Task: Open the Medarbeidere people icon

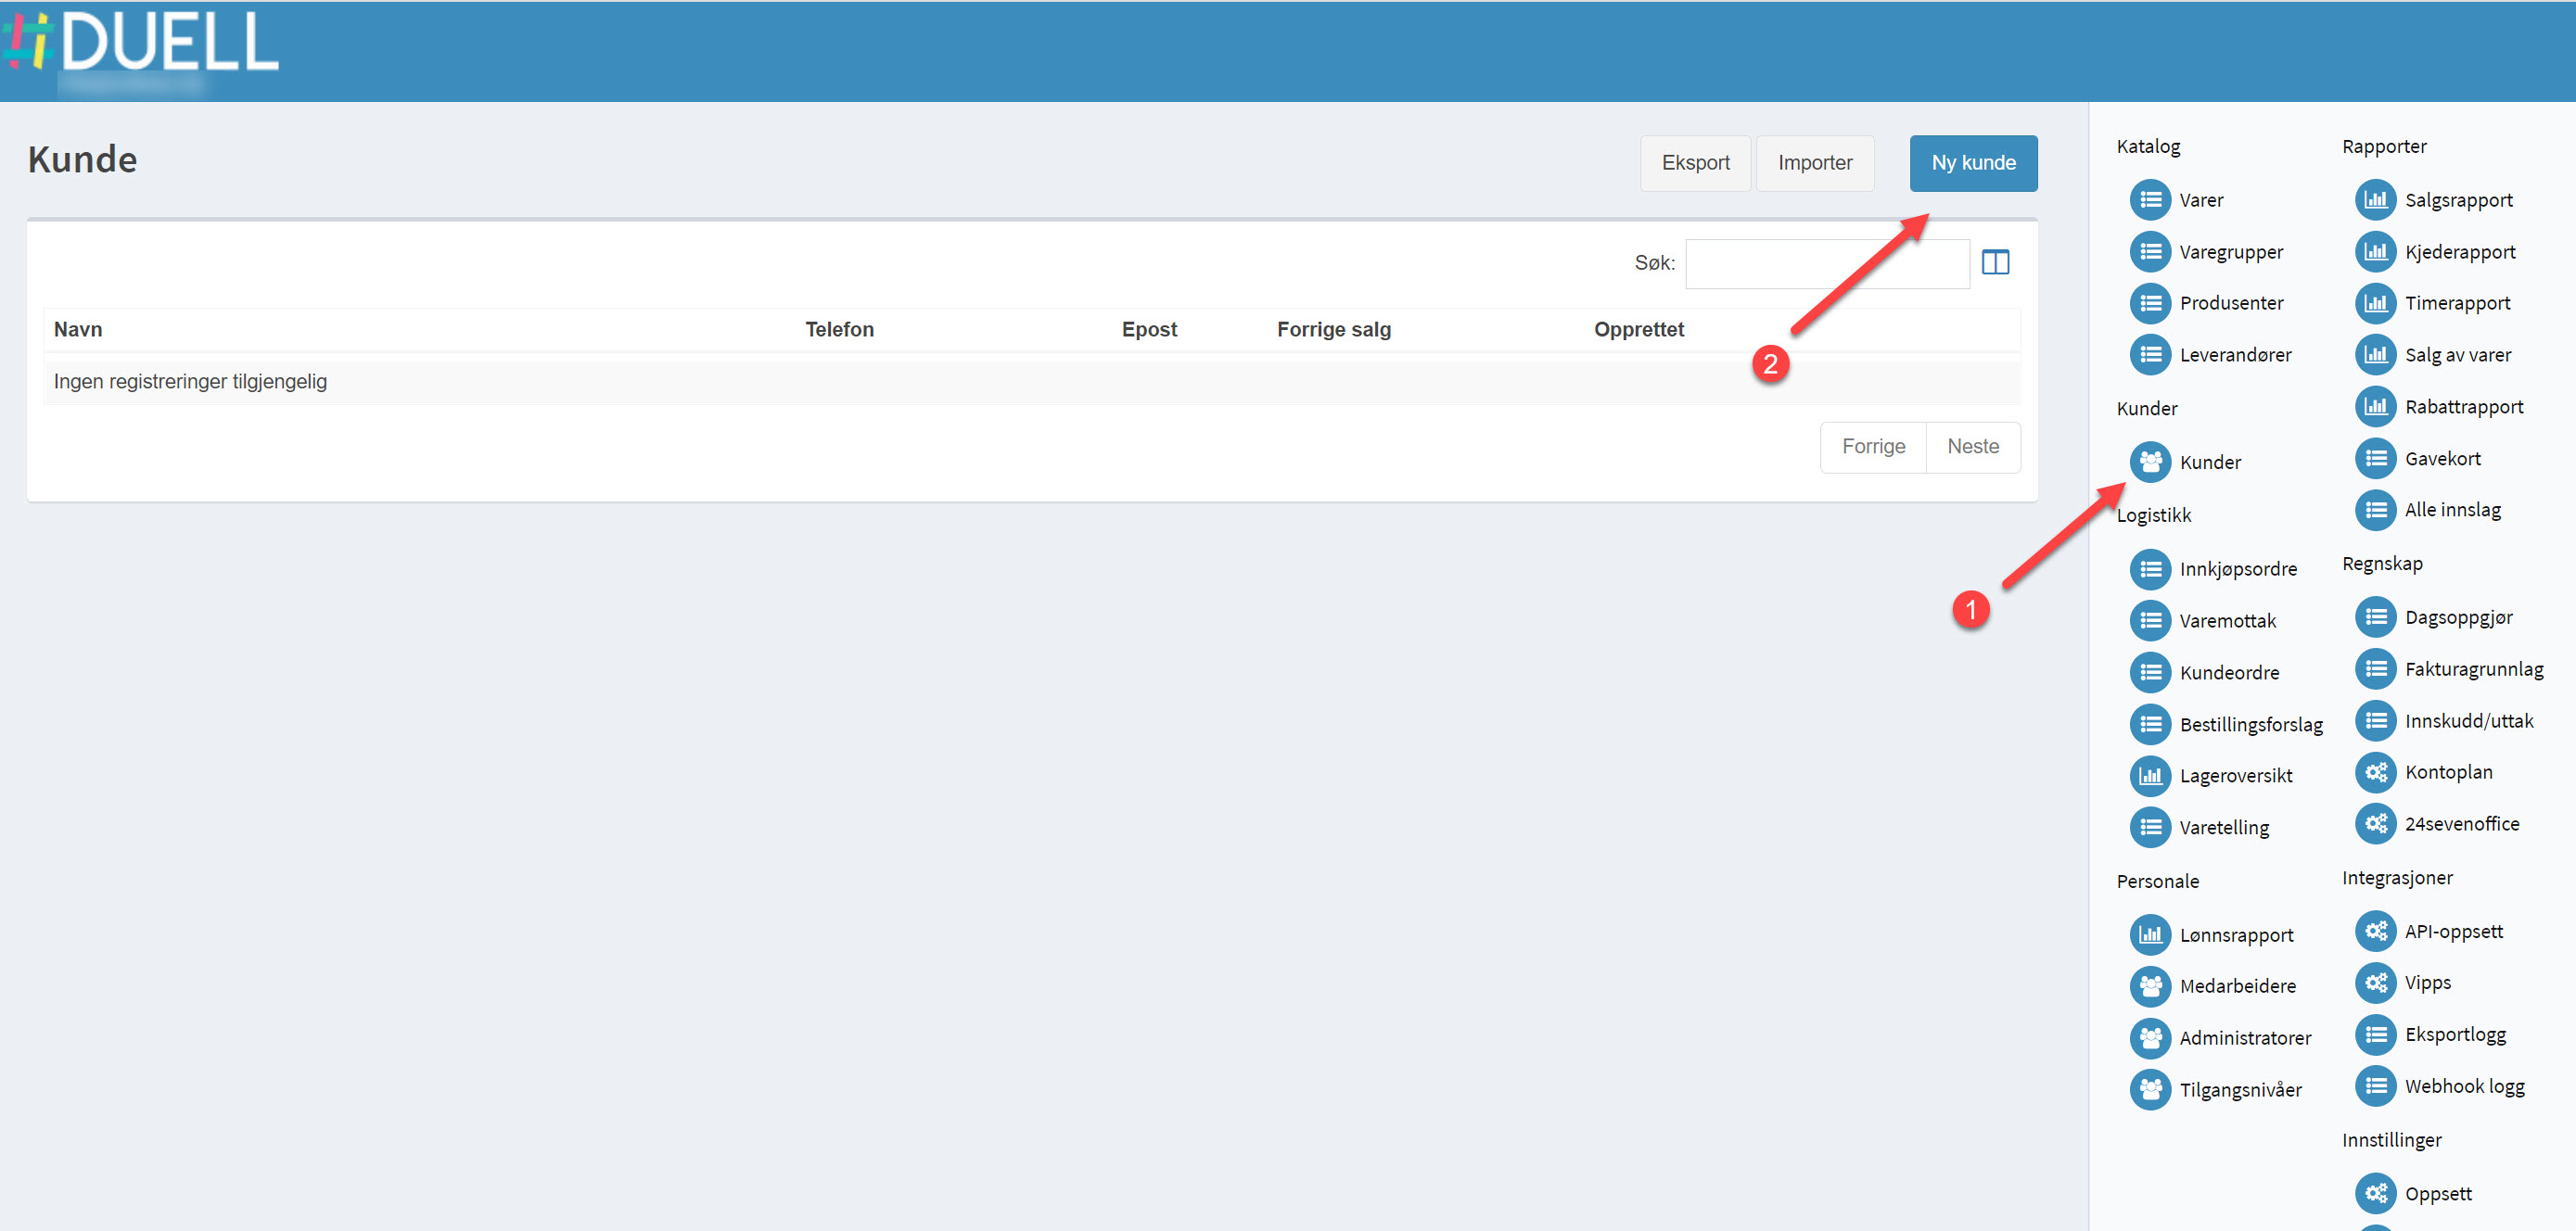Action: coord(2149,986)
